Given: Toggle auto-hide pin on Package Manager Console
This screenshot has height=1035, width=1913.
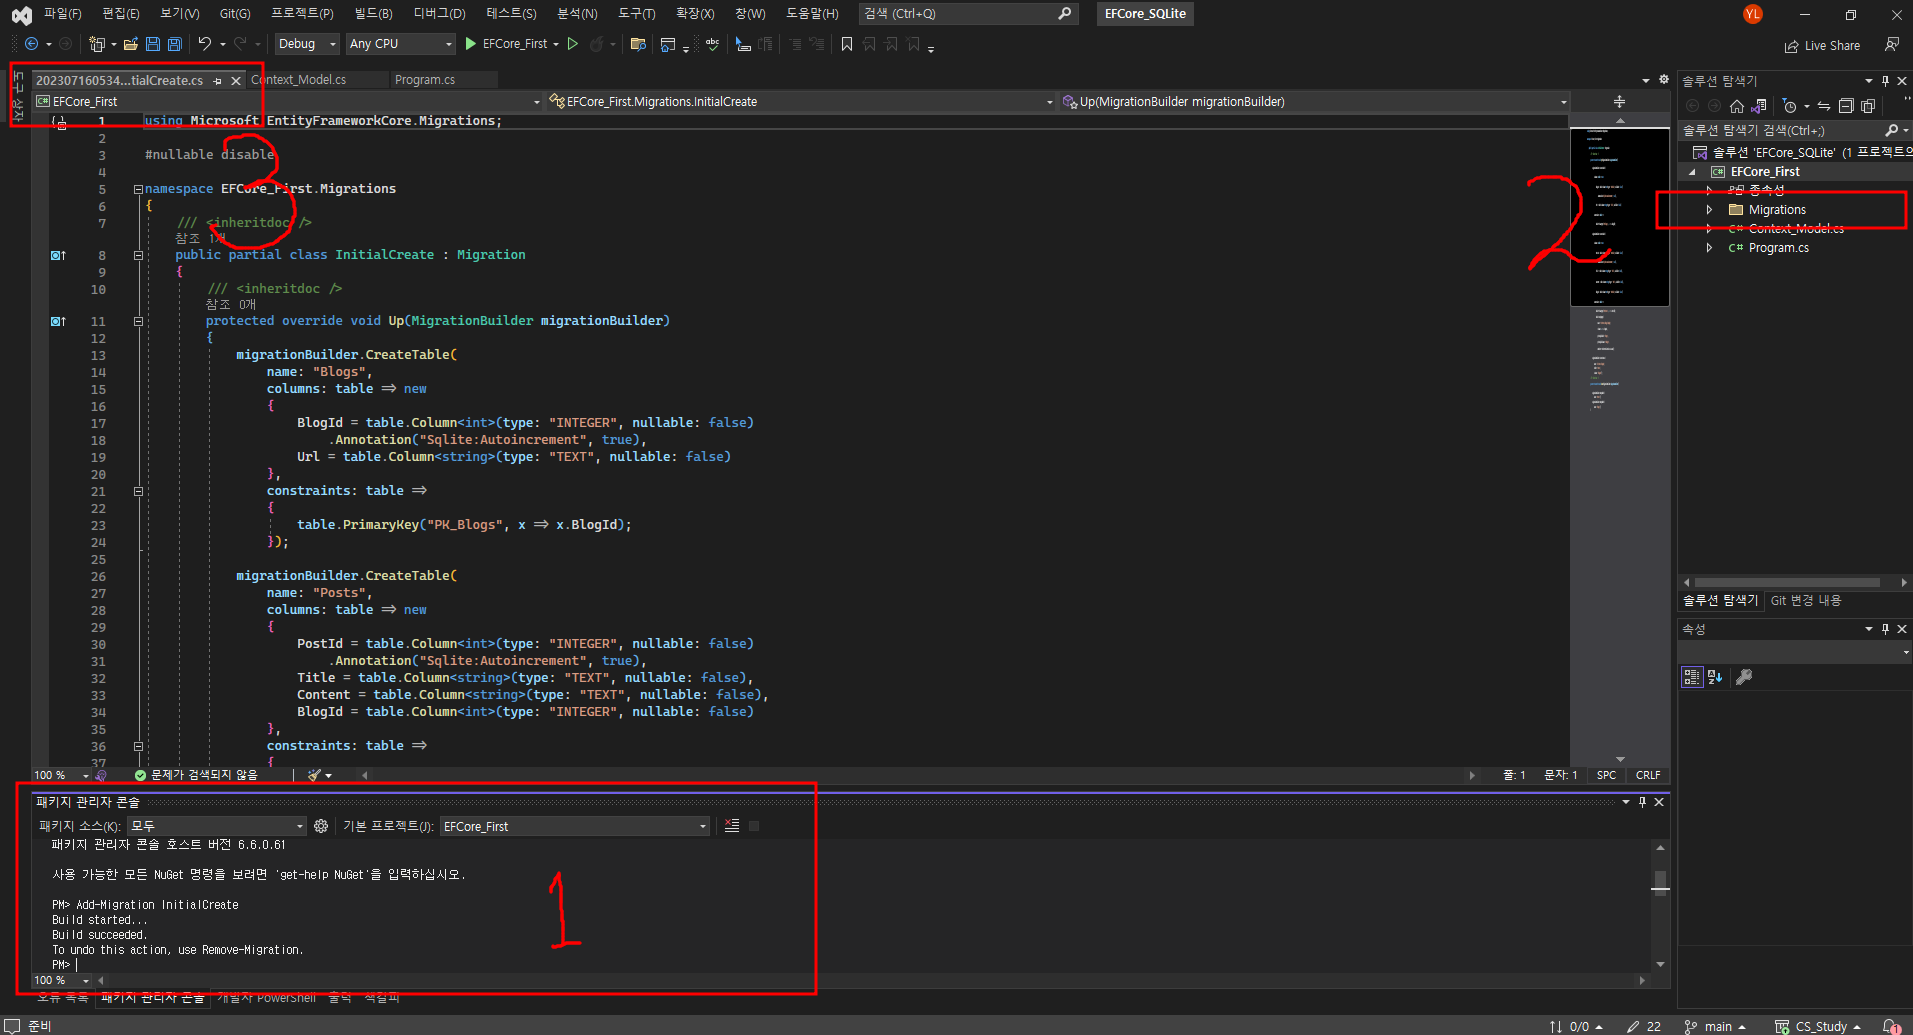Looking at the screenshot, I should (x=1642, y=802).
